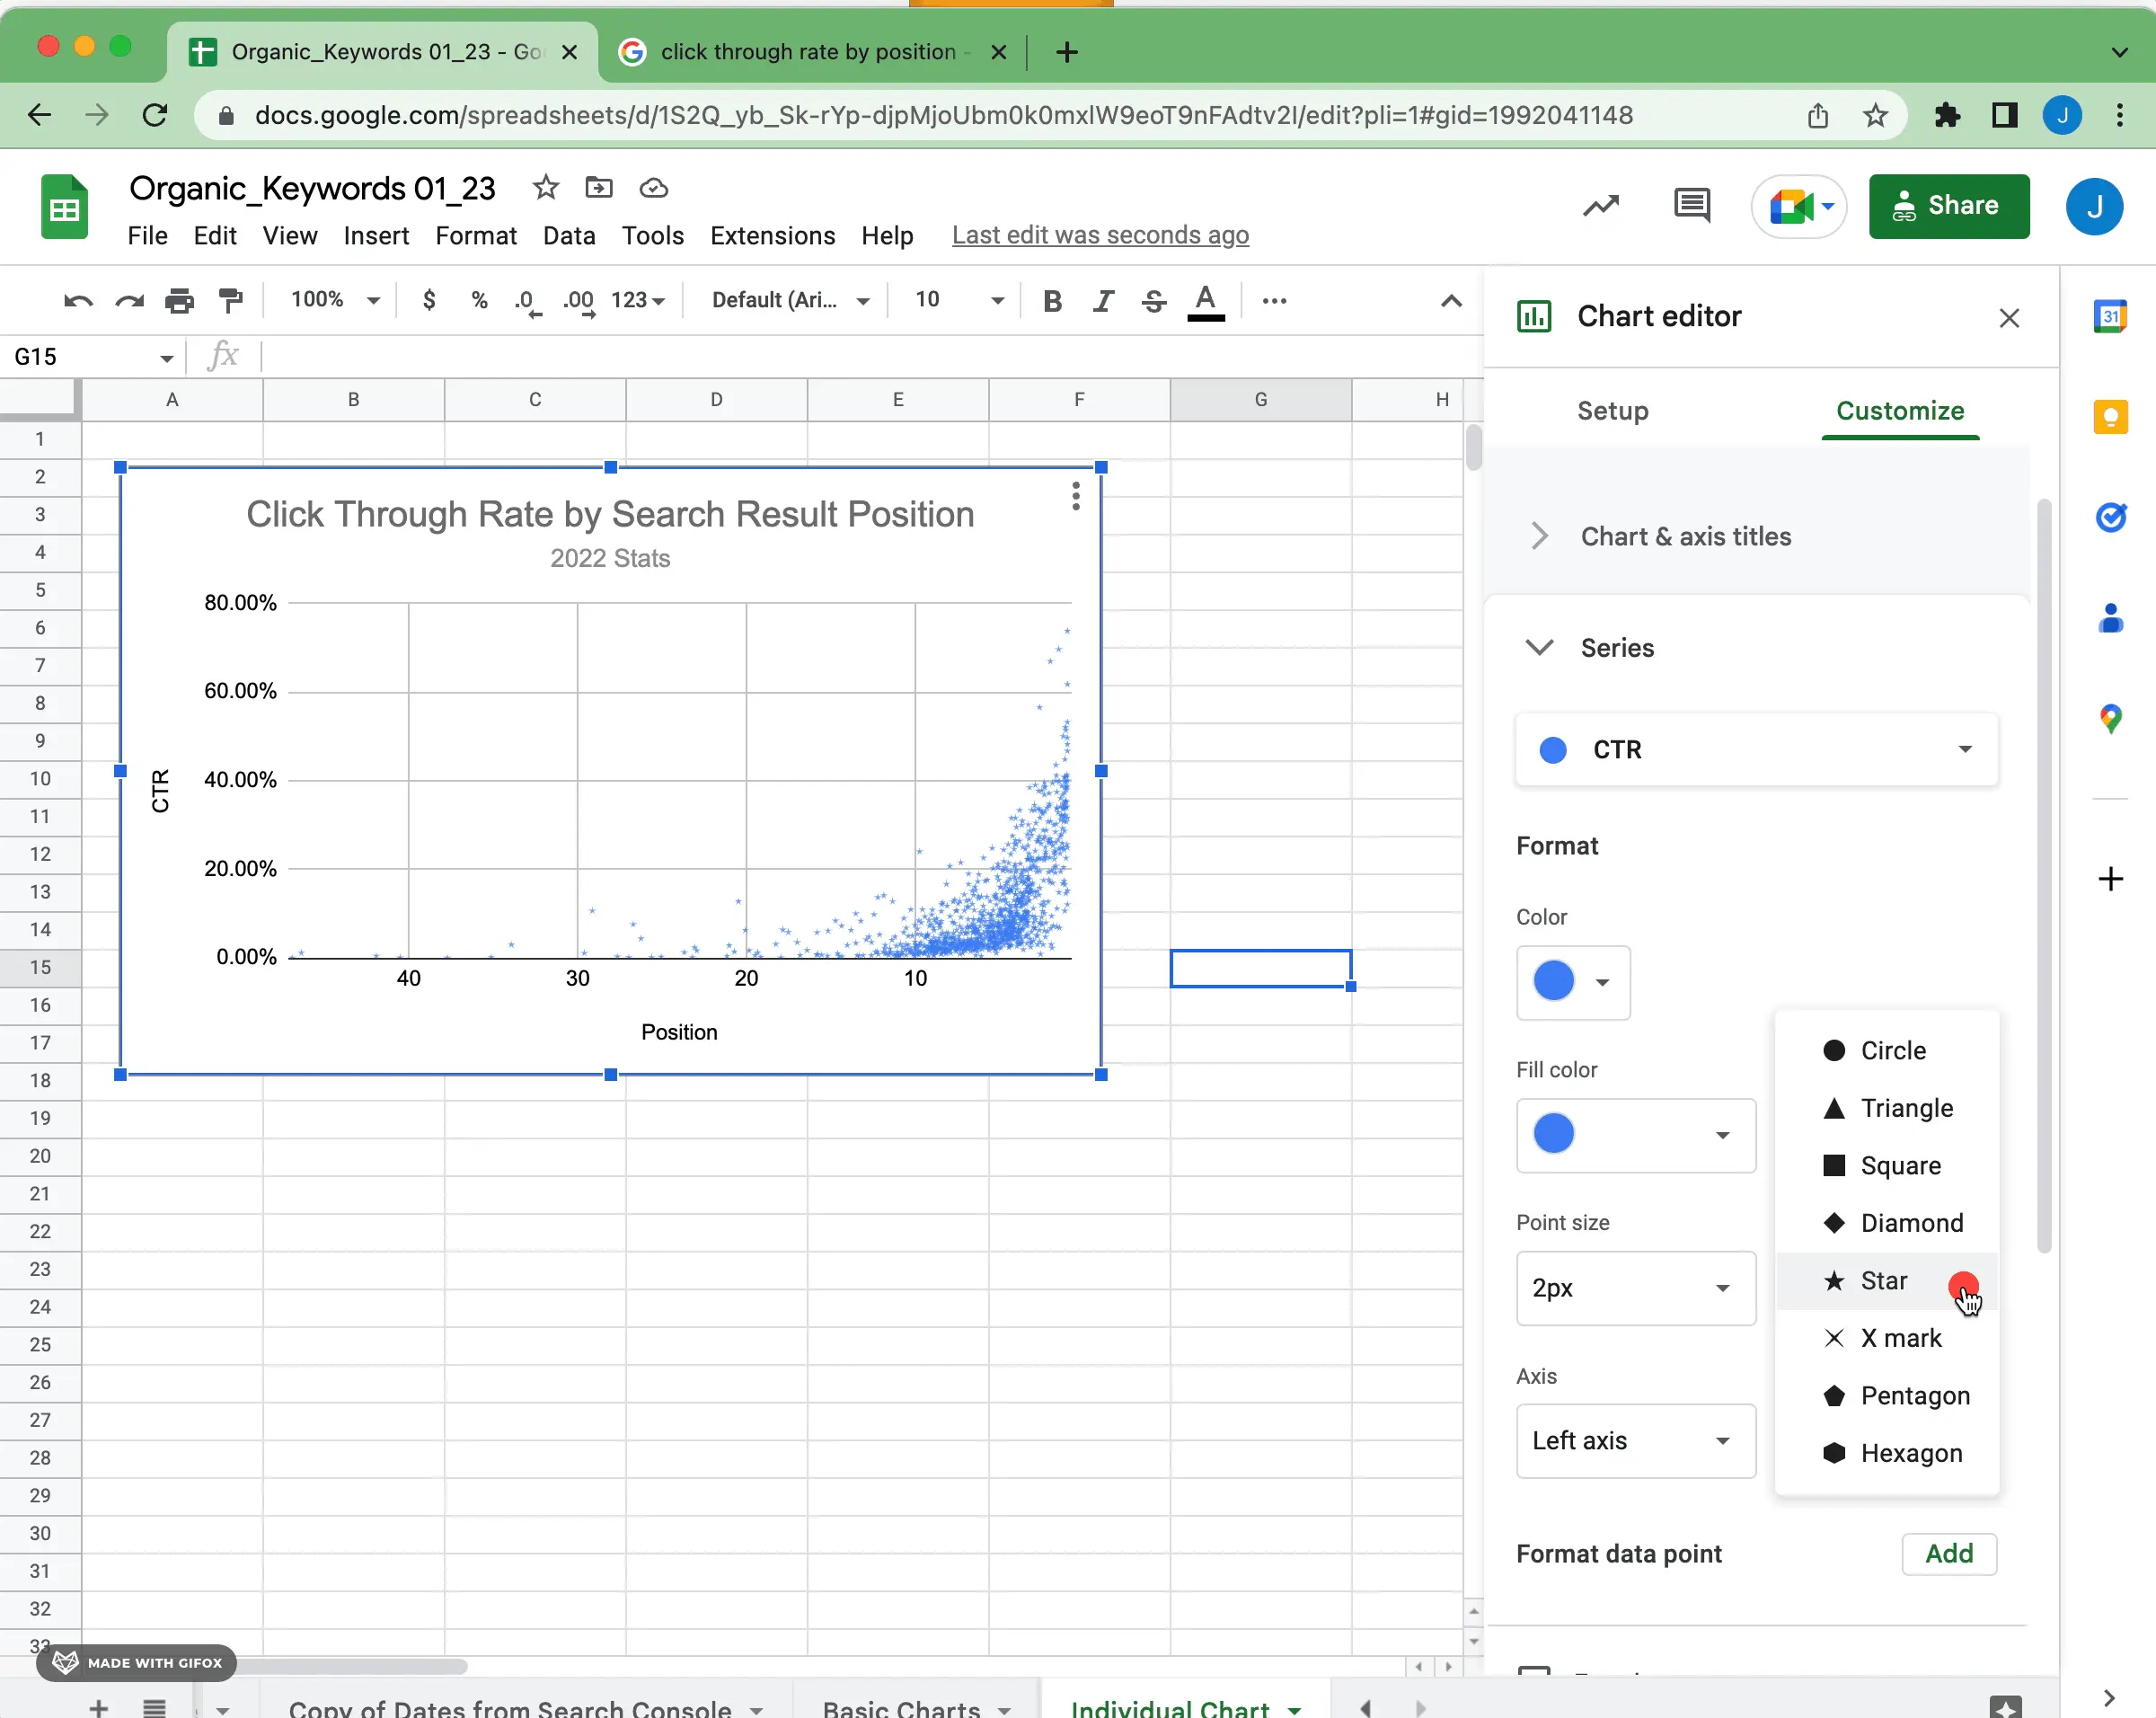2156x1718 pixels.
Task: Click the chart line icon in toolbar
Action: tap(1599, 205)
